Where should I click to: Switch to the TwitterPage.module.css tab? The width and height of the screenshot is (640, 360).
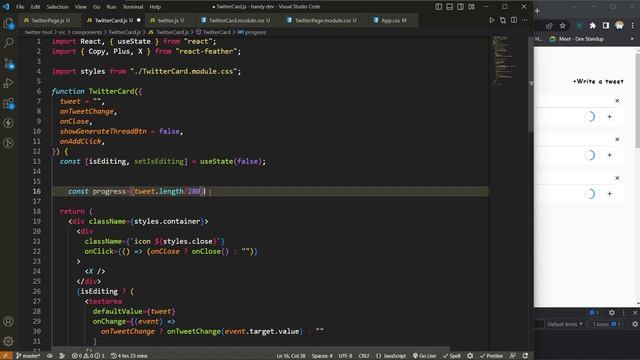pos(322,20)
